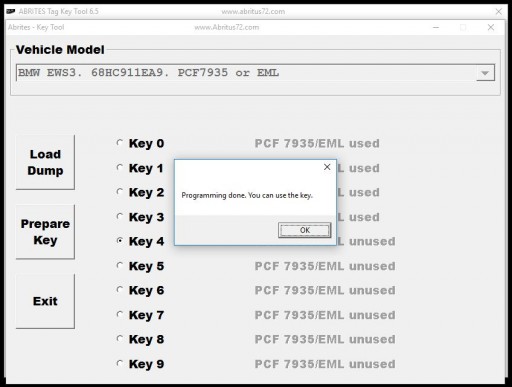Click the 'Abrites - Key Tool' window title
The height and width of the screenshot is (387, 512).
[x=36, y=27]
